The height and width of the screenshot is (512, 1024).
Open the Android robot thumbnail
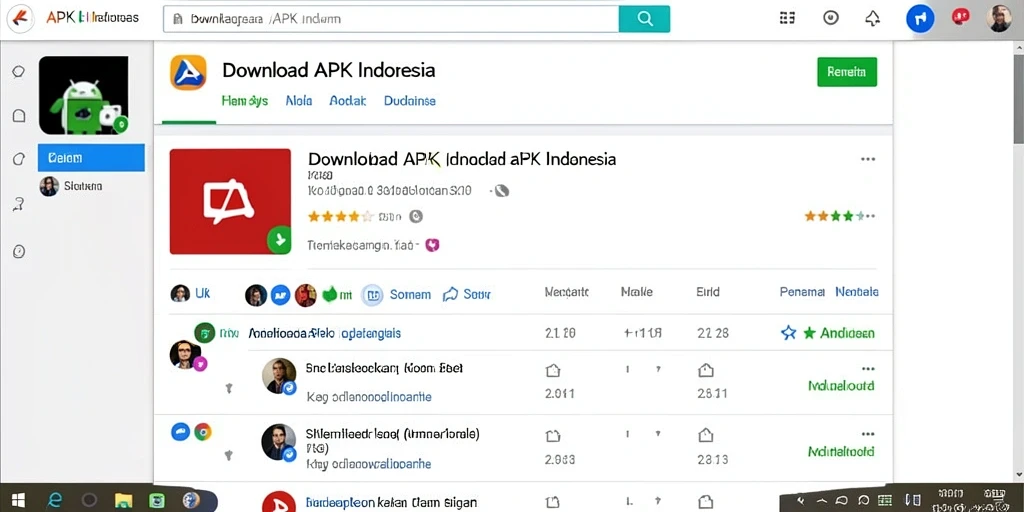click(84, 95)
